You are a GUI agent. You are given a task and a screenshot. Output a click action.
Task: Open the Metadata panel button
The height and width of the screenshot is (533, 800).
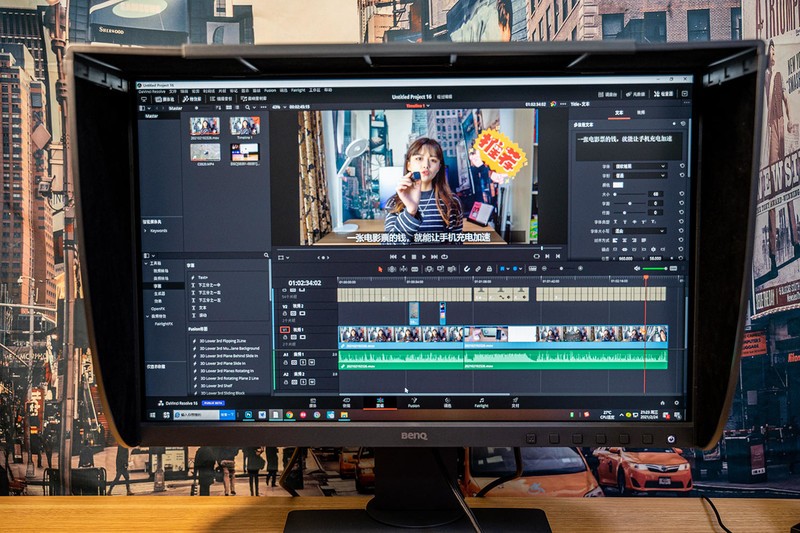tap(636, 94)
